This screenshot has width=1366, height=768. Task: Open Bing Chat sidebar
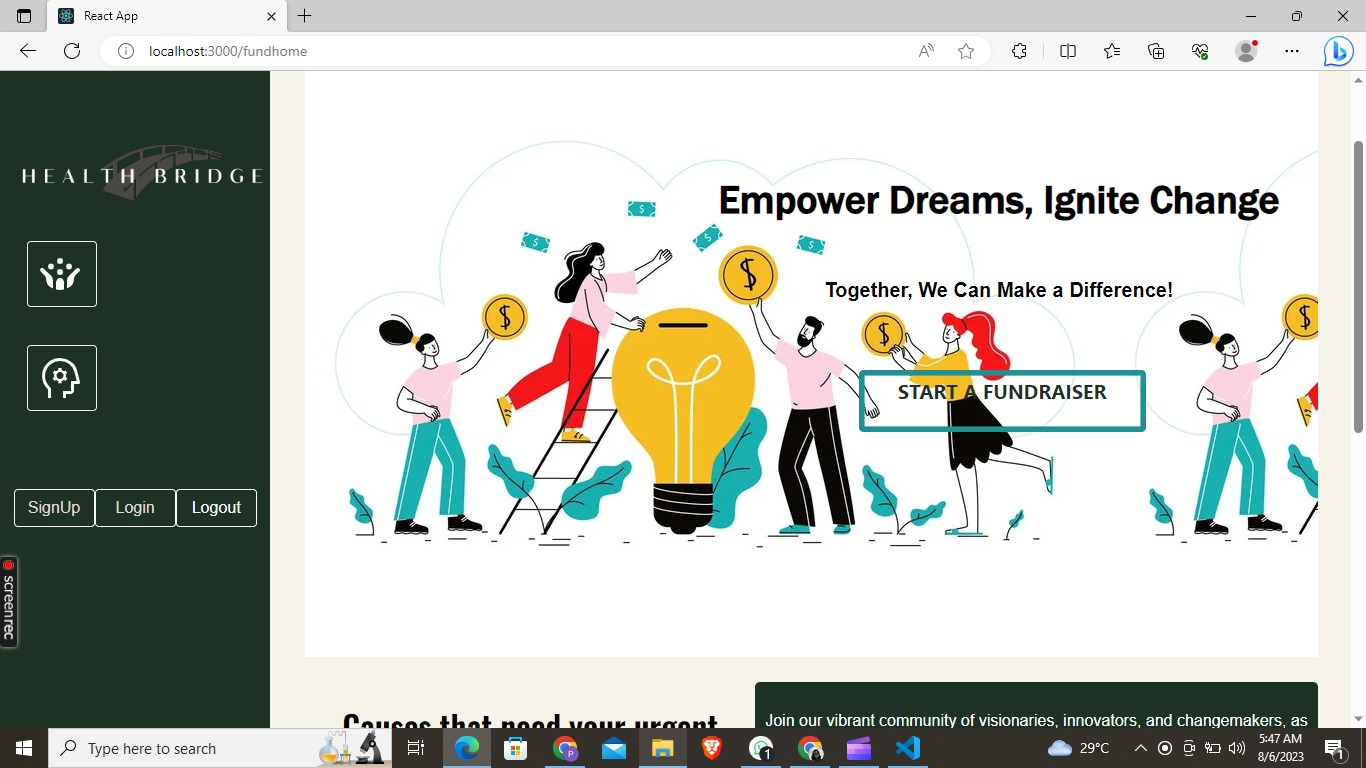1338,51
